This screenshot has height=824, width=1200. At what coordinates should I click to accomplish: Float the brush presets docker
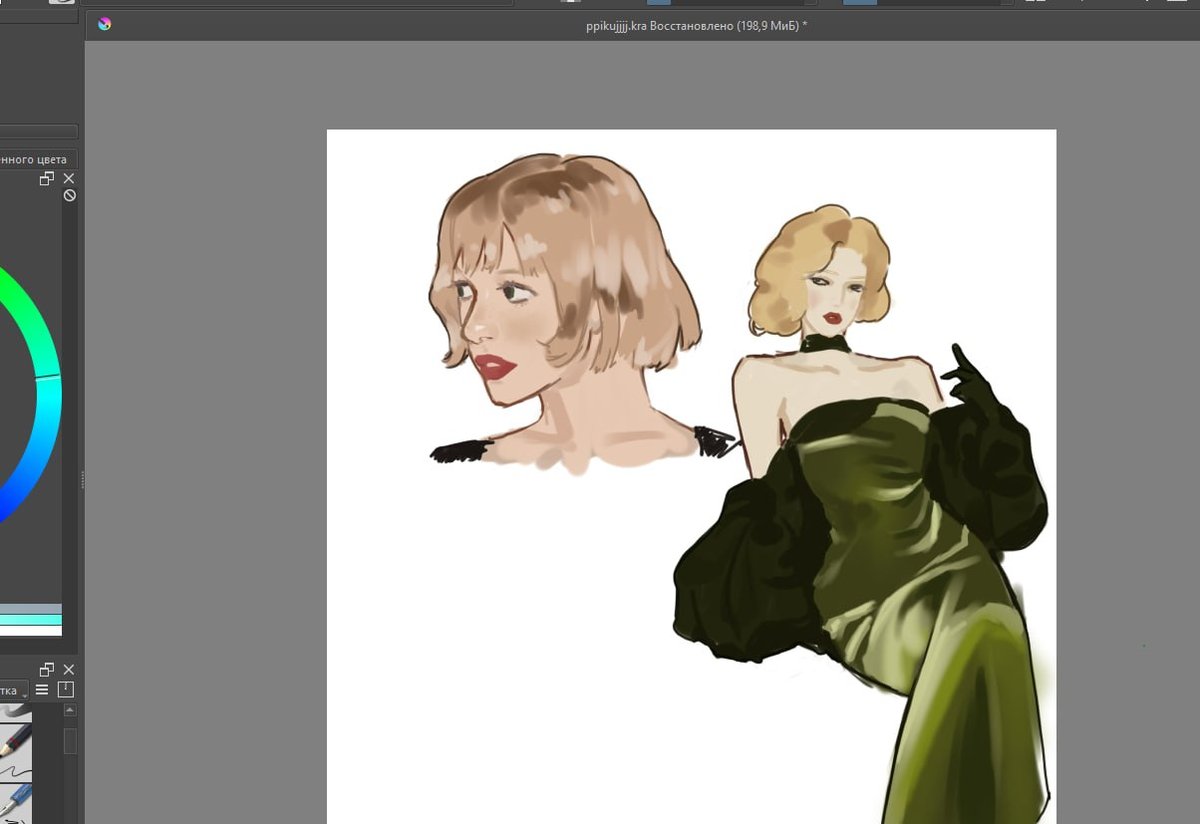tap(47, 669)
